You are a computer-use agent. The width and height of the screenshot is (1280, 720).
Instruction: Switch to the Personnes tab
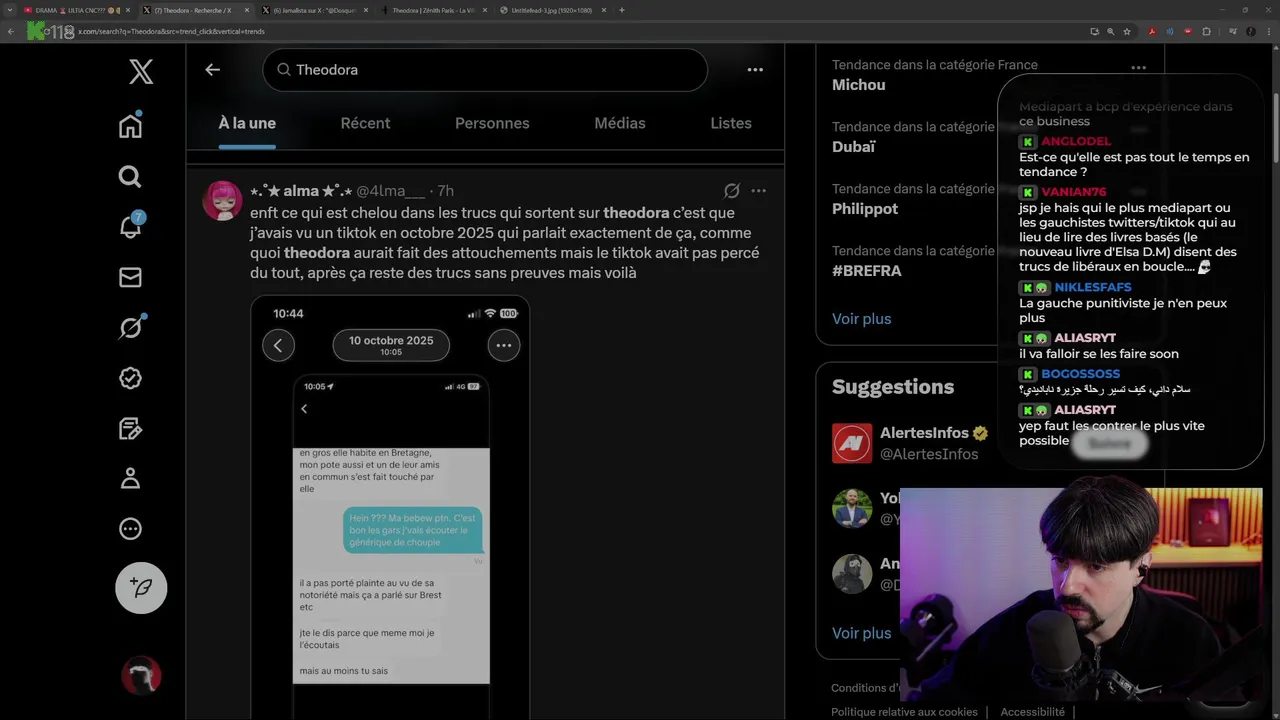pos(492,123)
